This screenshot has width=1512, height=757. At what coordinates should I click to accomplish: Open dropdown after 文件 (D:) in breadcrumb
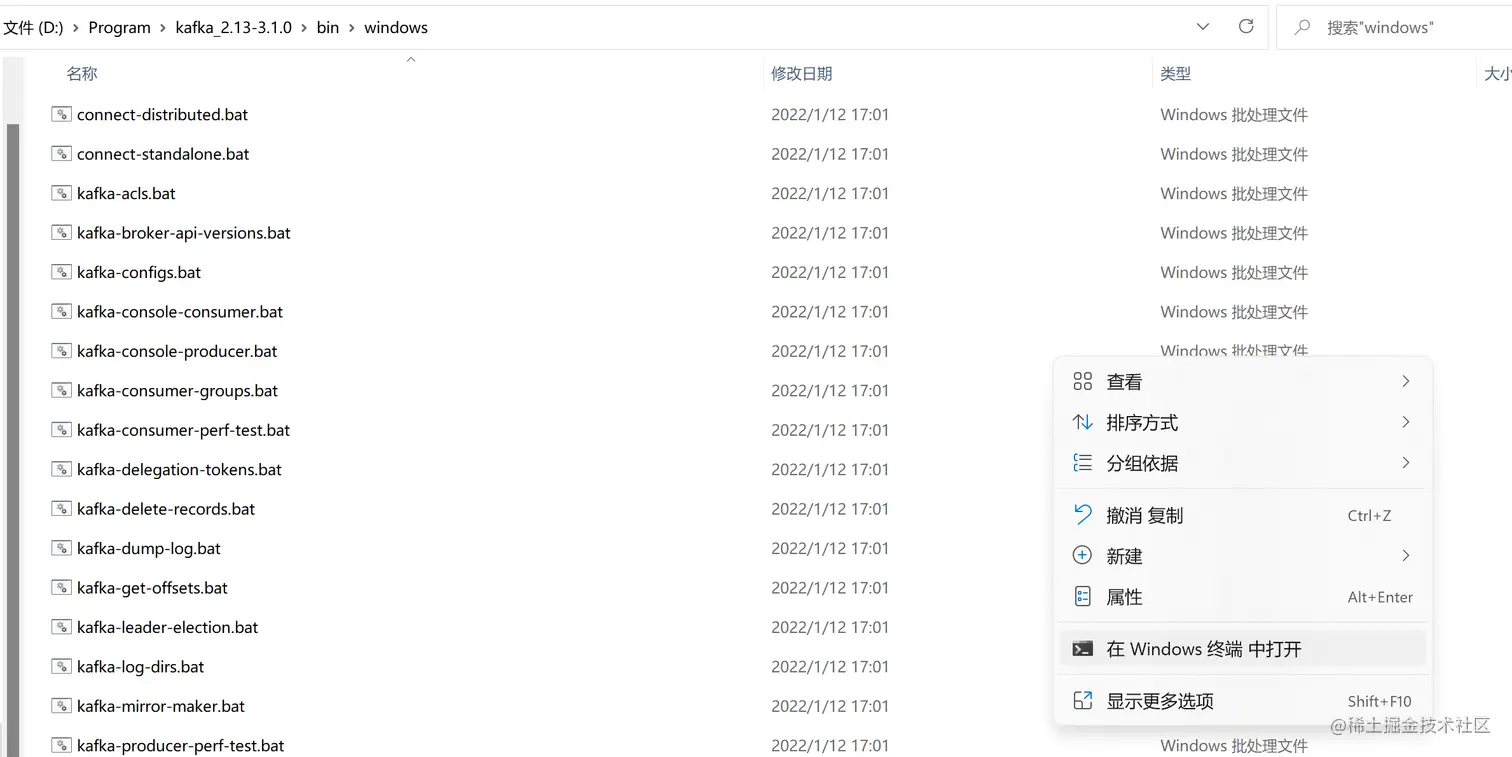coord(75,28)
